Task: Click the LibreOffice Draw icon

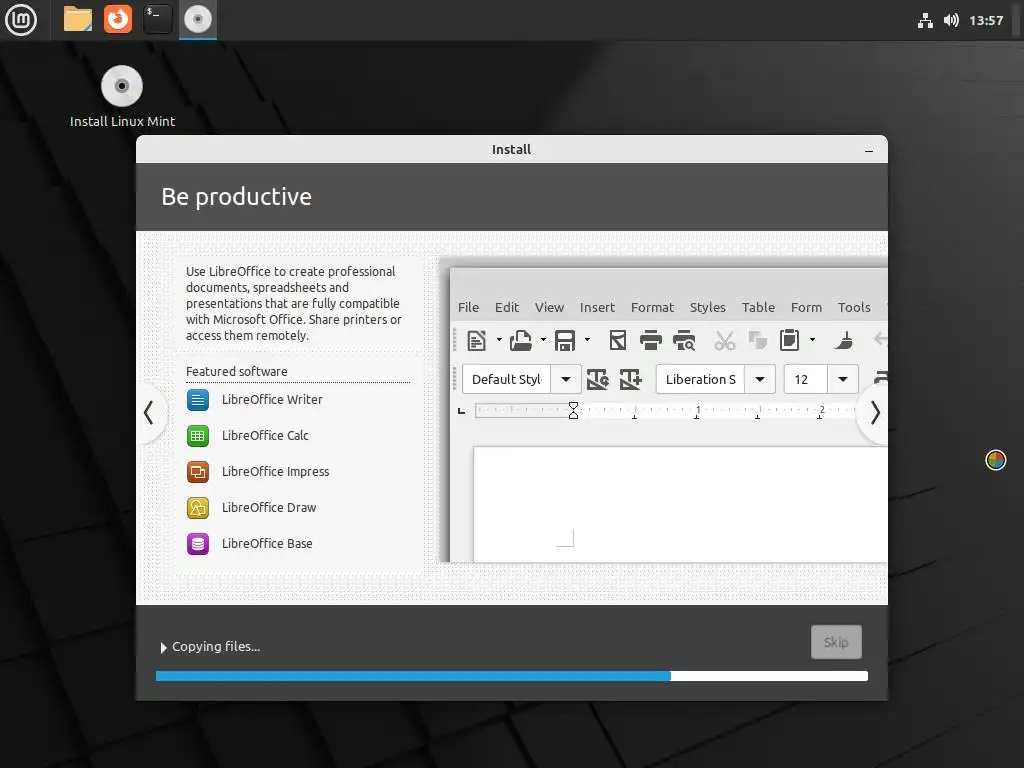Action: (x=198, y=507)
